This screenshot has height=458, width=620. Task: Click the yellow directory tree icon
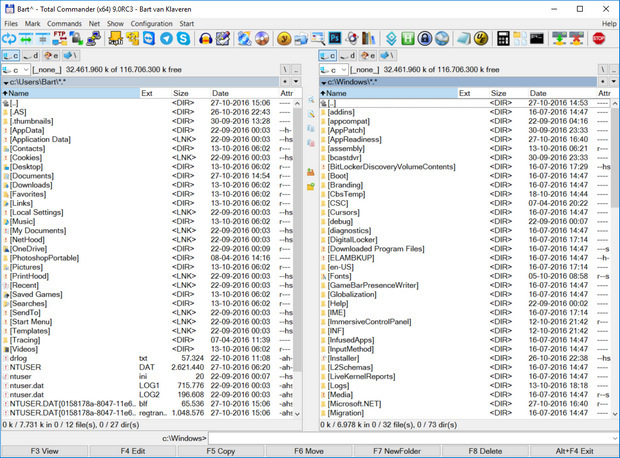click(132, 39)
